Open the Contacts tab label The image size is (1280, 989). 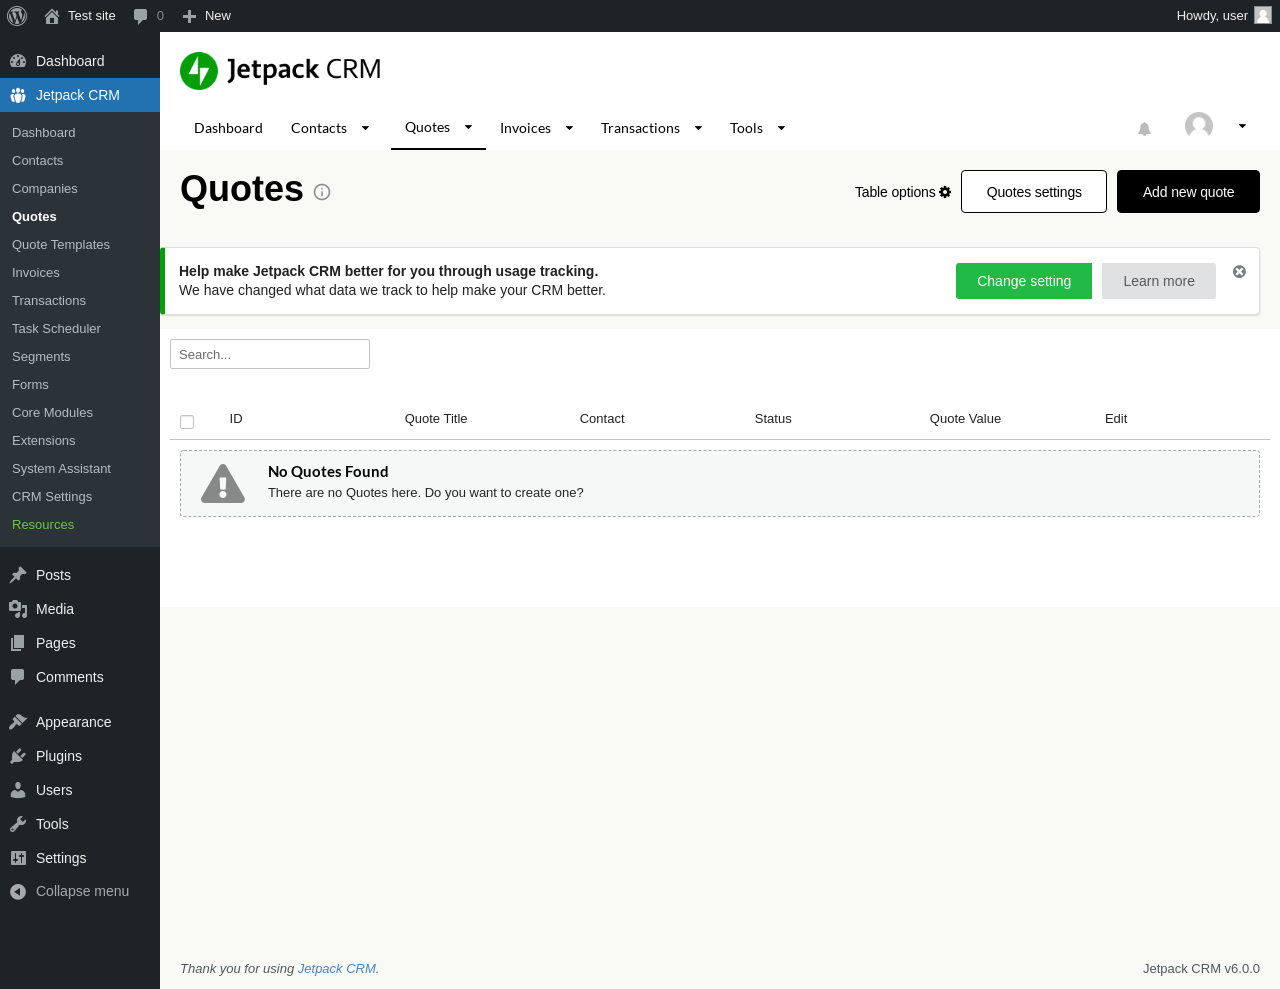pyautogui.click(x=319, y=128)
